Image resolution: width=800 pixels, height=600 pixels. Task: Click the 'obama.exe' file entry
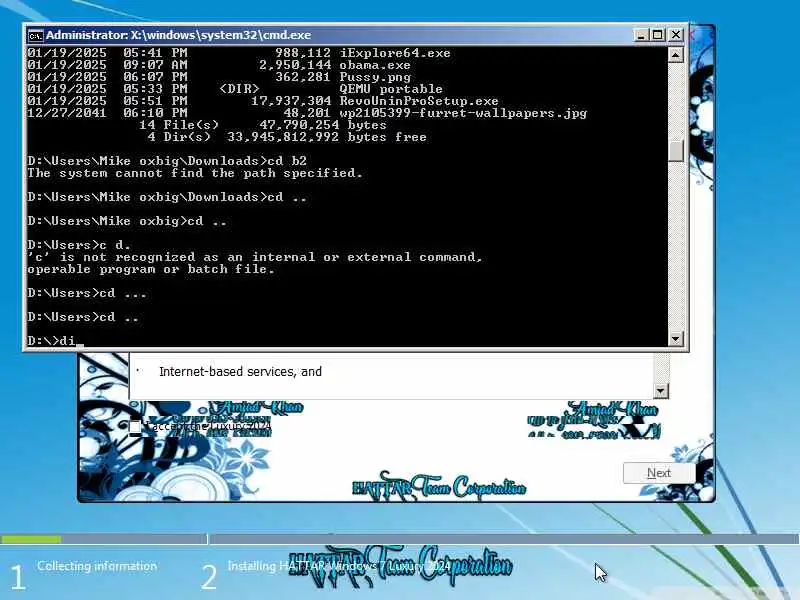click(375, 65)
